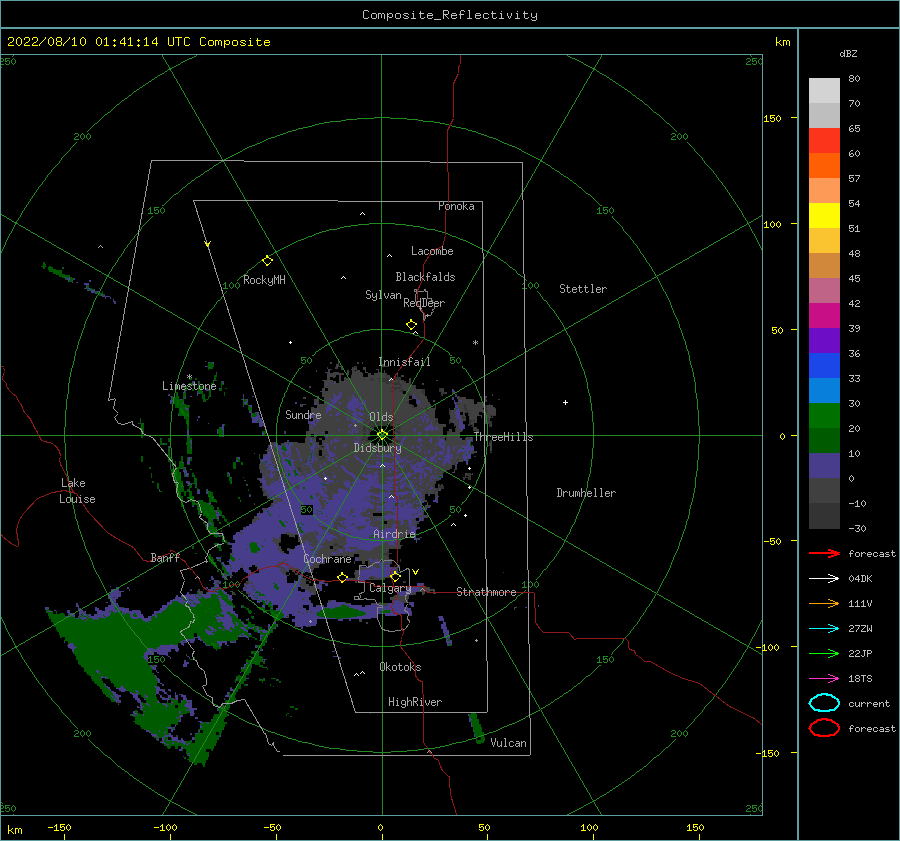Click the RockyMH label

point(264,280)
